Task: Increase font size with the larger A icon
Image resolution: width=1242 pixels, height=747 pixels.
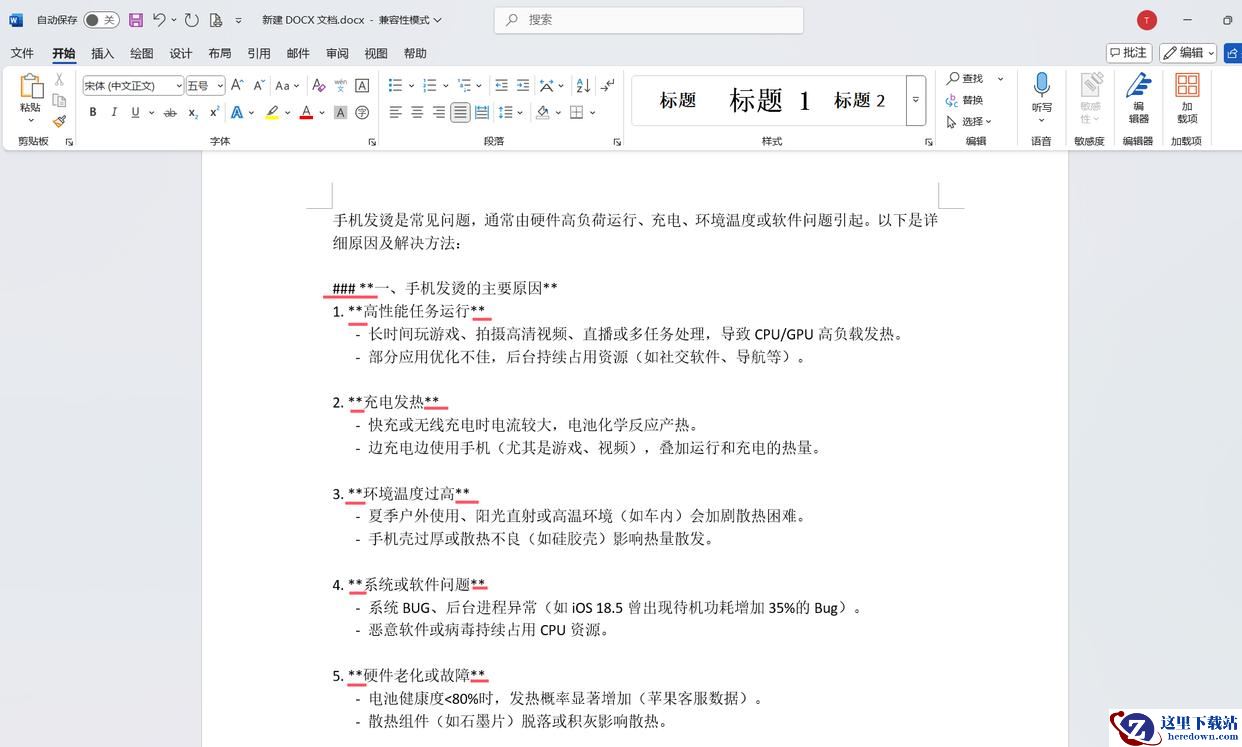Action: click(x=237, y=86)
